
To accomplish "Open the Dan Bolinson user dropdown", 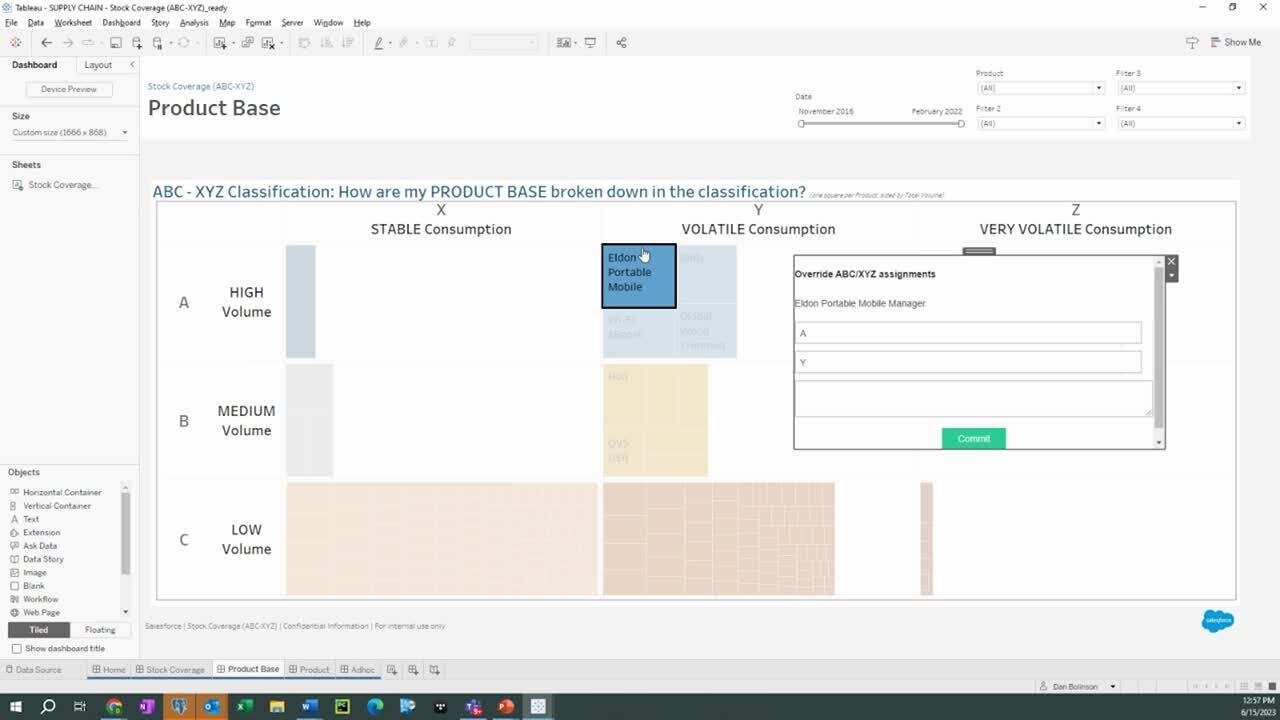I will tap(1078, 686).
